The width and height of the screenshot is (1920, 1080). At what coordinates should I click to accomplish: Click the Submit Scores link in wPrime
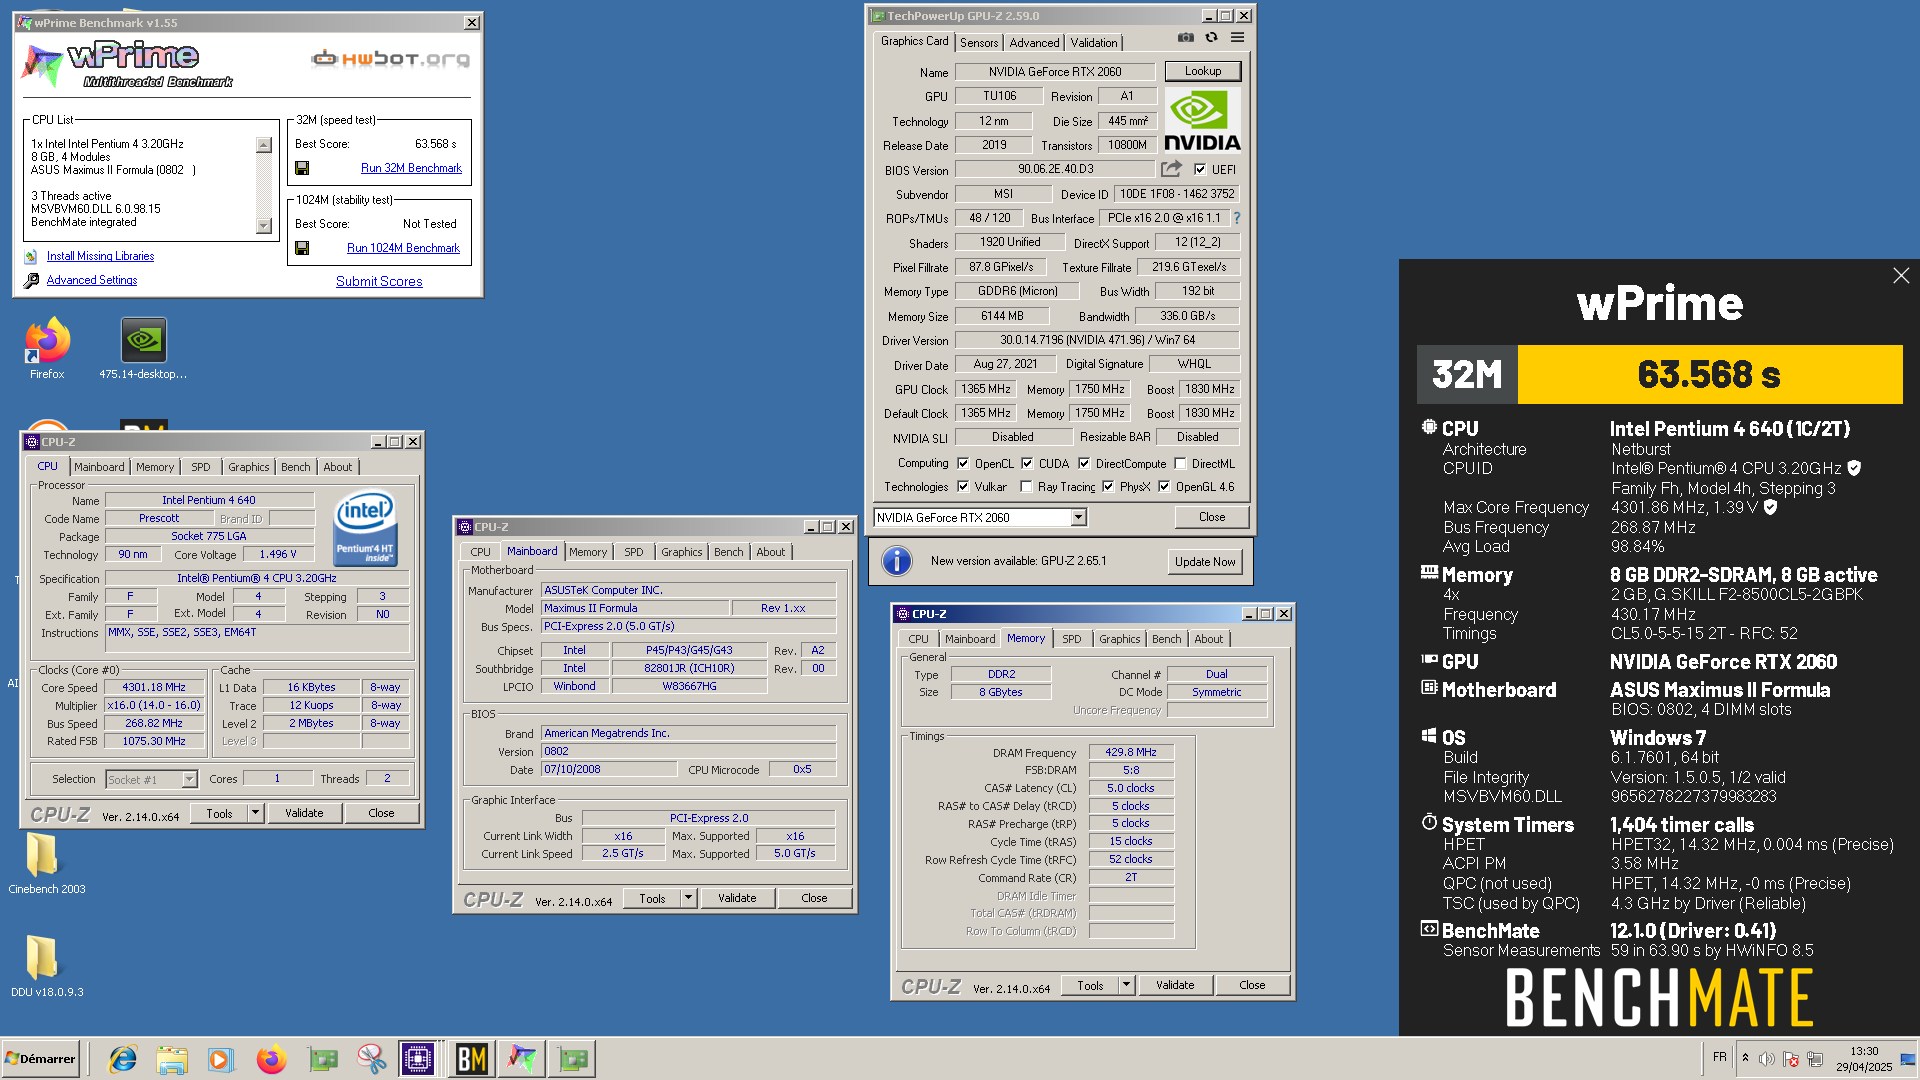(379, 282)
